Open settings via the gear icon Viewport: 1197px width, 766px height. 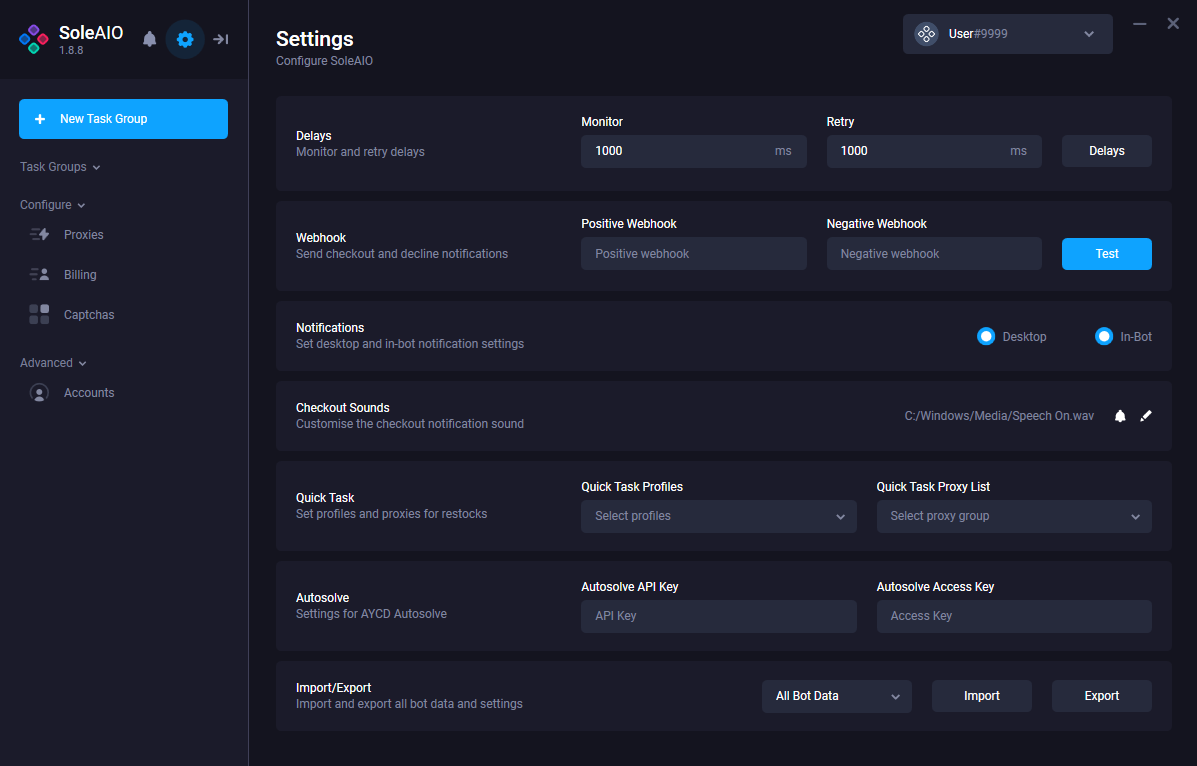coord(185,39)
